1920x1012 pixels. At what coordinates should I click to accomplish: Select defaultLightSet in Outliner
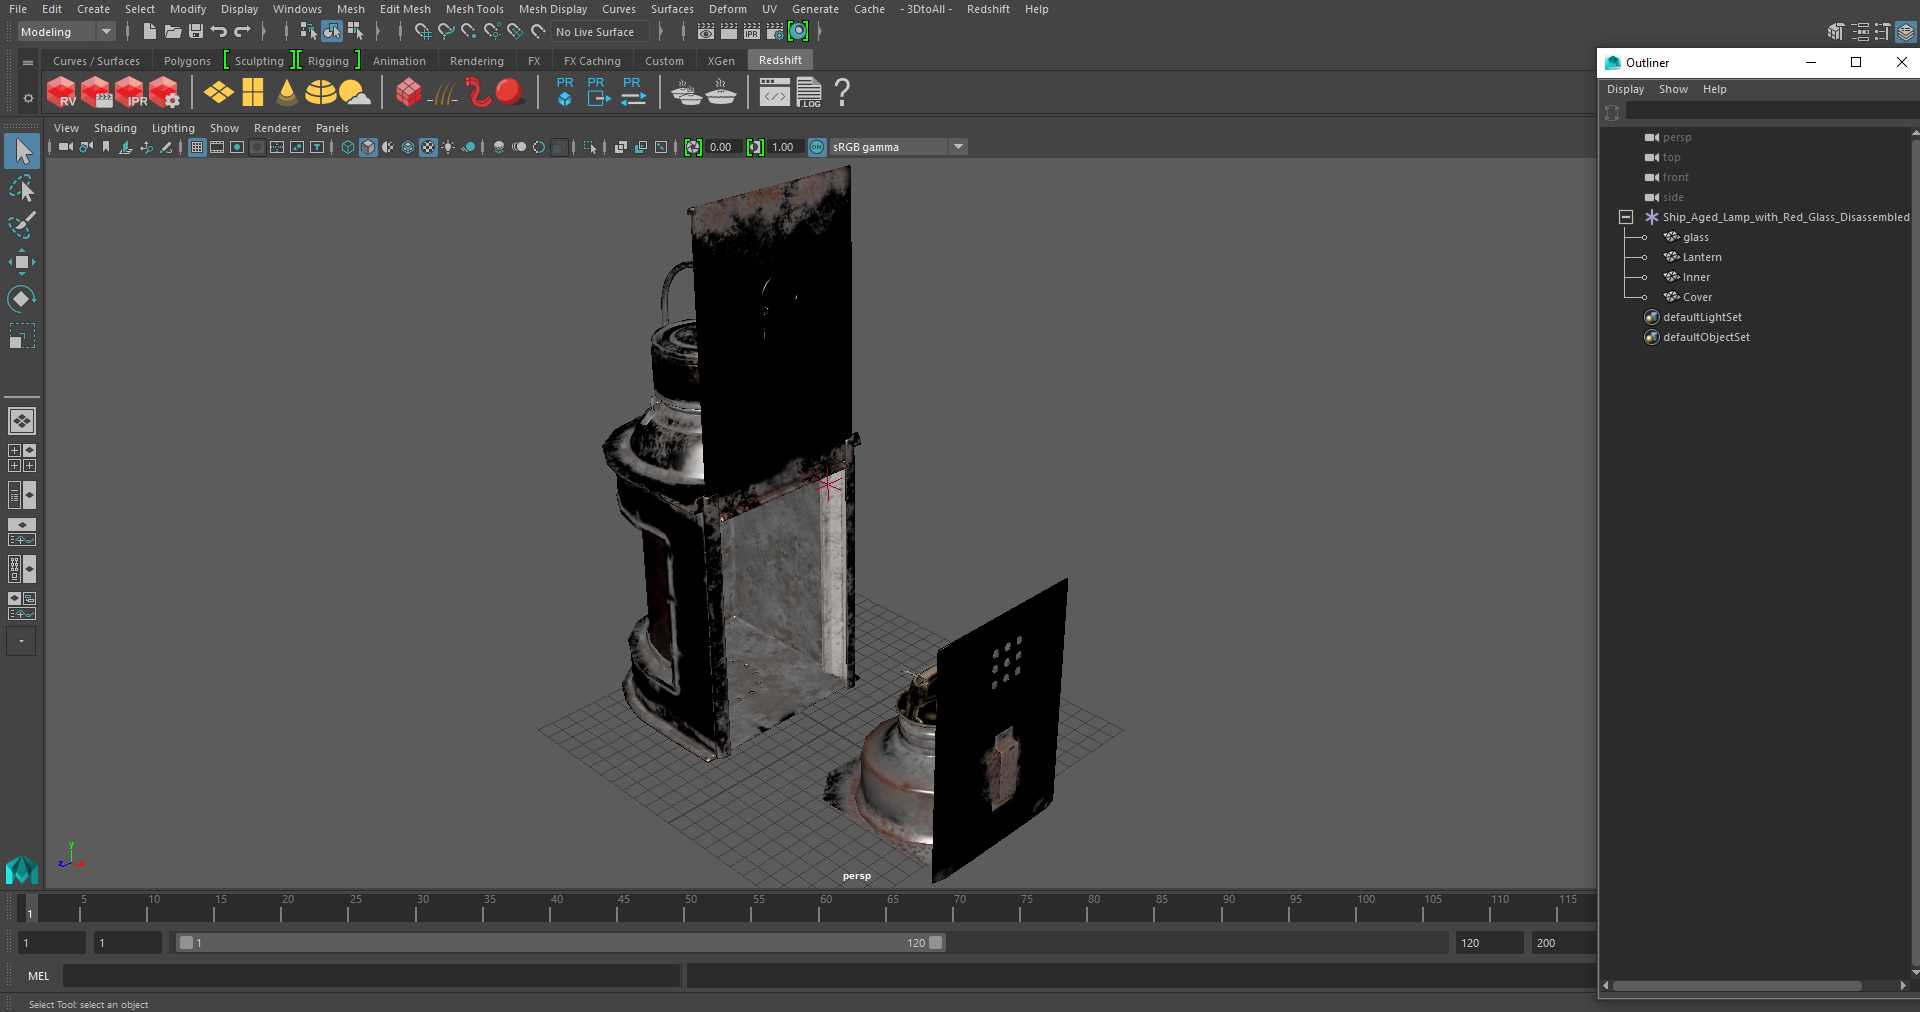pos(1702,317)
